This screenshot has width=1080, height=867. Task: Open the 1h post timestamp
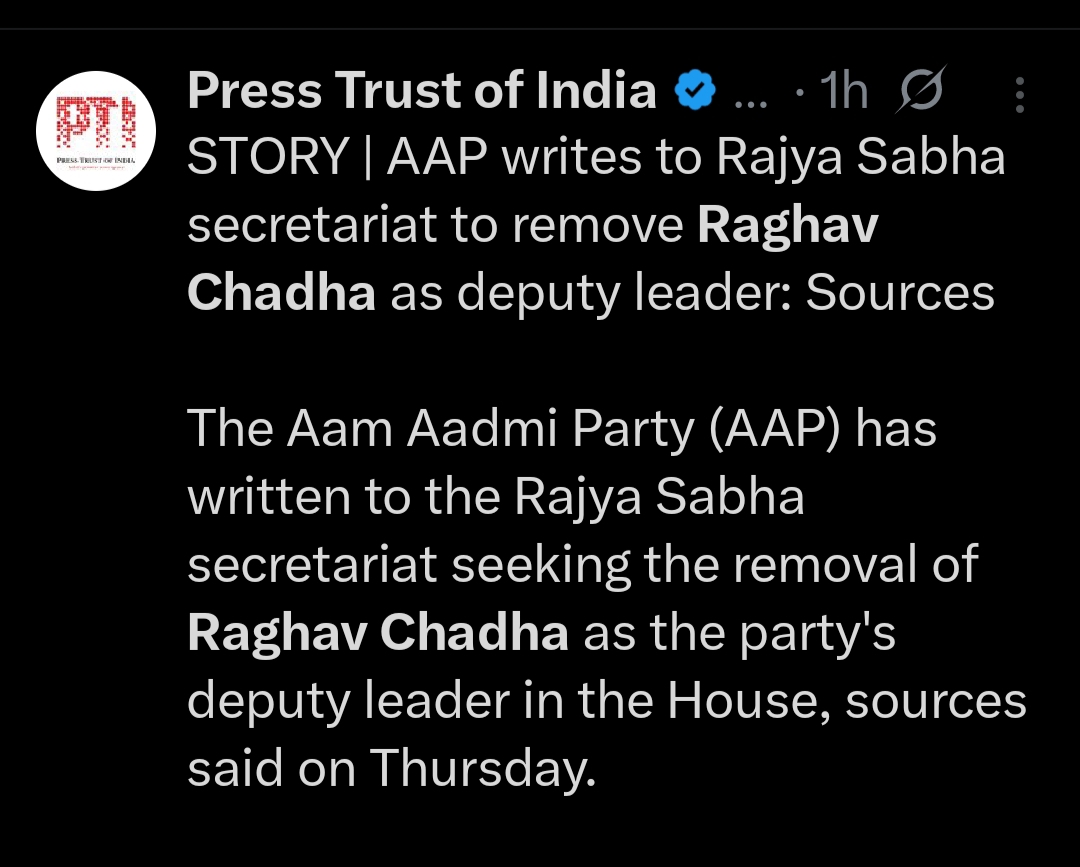click(843, 93)
